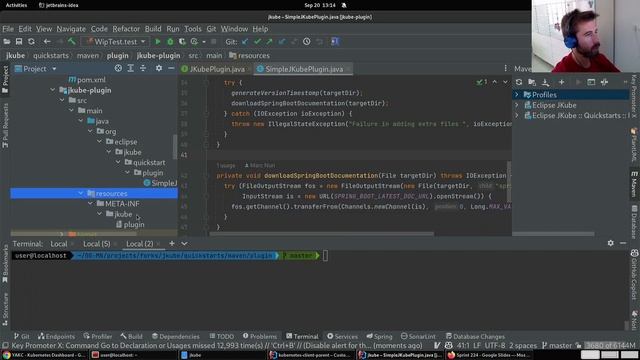Open the File menu
The width and height of the screenshot is (640, 360).
coord(8,29)
